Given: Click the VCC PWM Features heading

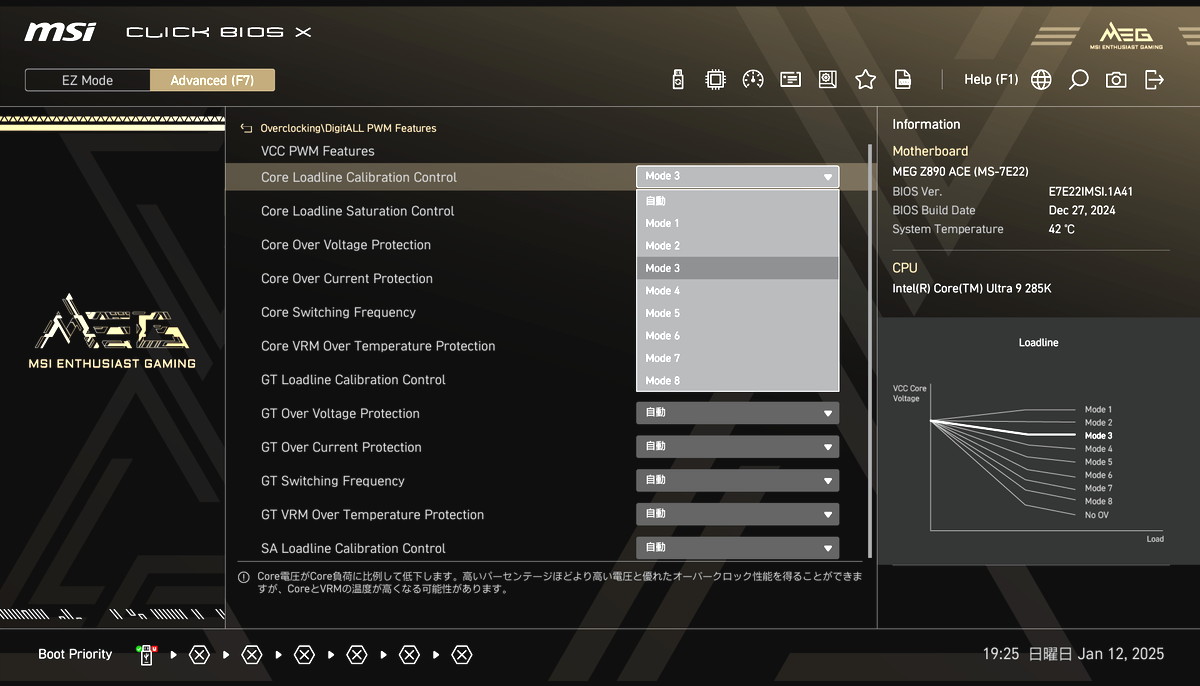Looking at the screenshot, I should (318, 151).
